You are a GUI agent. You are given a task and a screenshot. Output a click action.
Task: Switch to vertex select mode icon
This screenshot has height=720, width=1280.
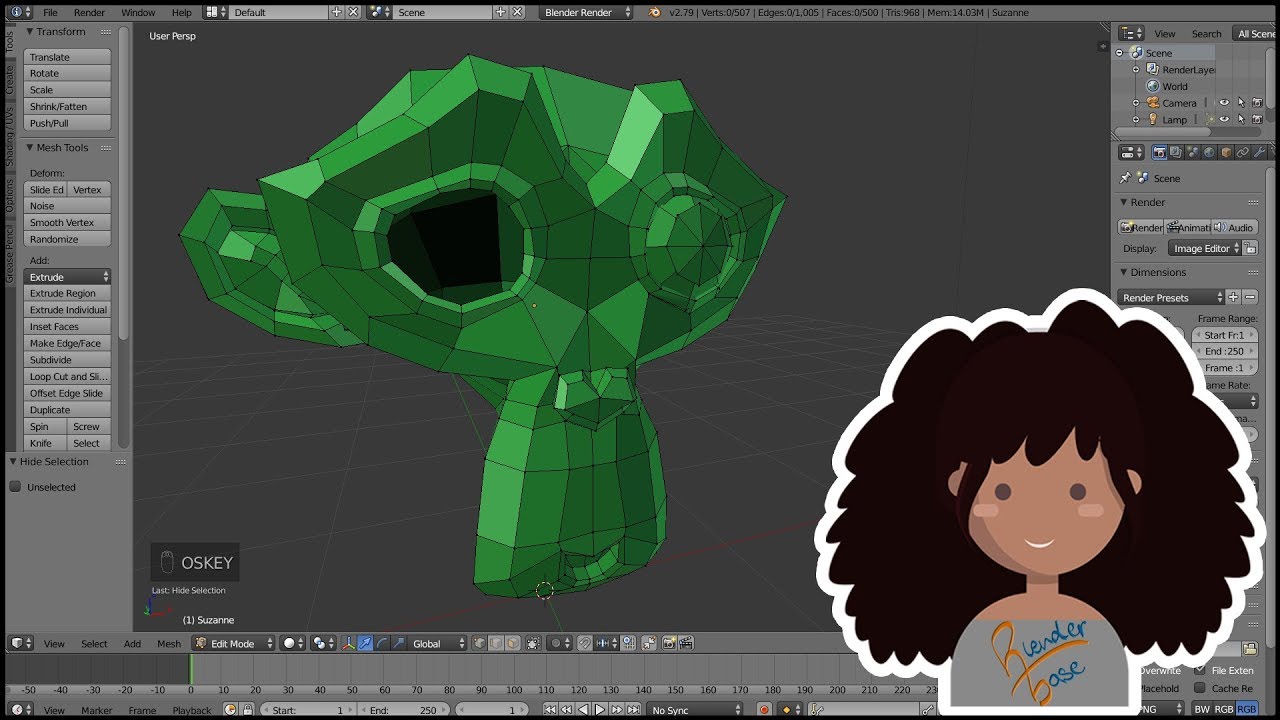click(480, 643)
